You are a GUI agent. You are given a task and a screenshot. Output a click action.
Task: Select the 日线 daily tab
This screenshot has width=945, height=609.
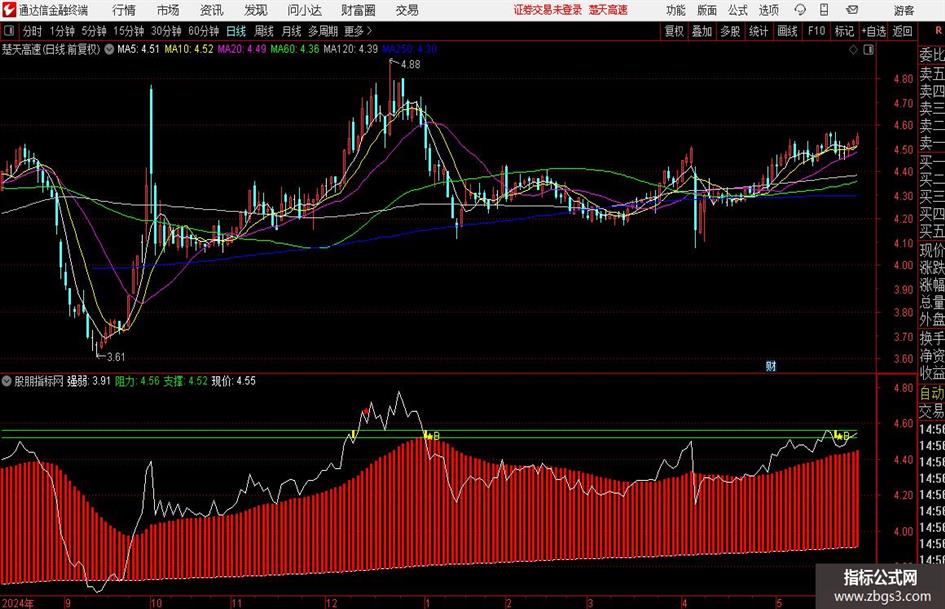point(236,31)
